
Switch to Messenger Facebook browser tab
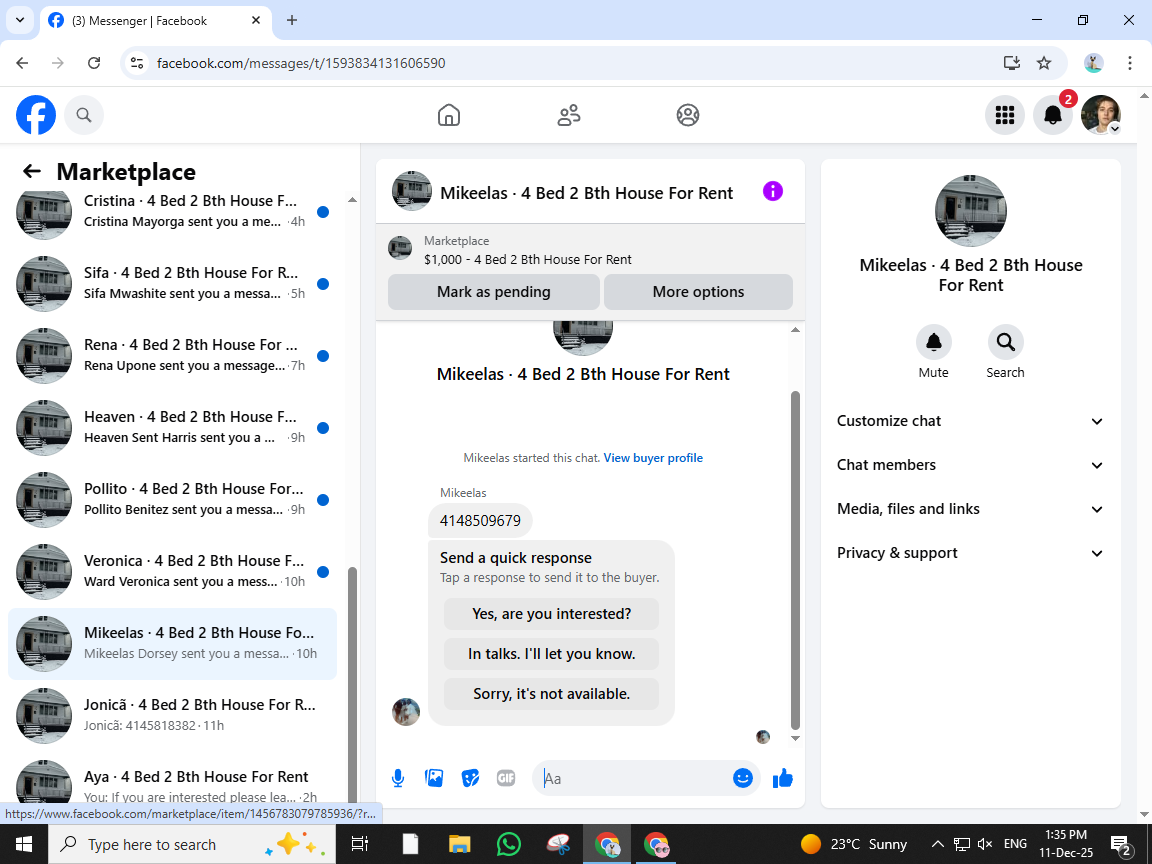[156, 21]
